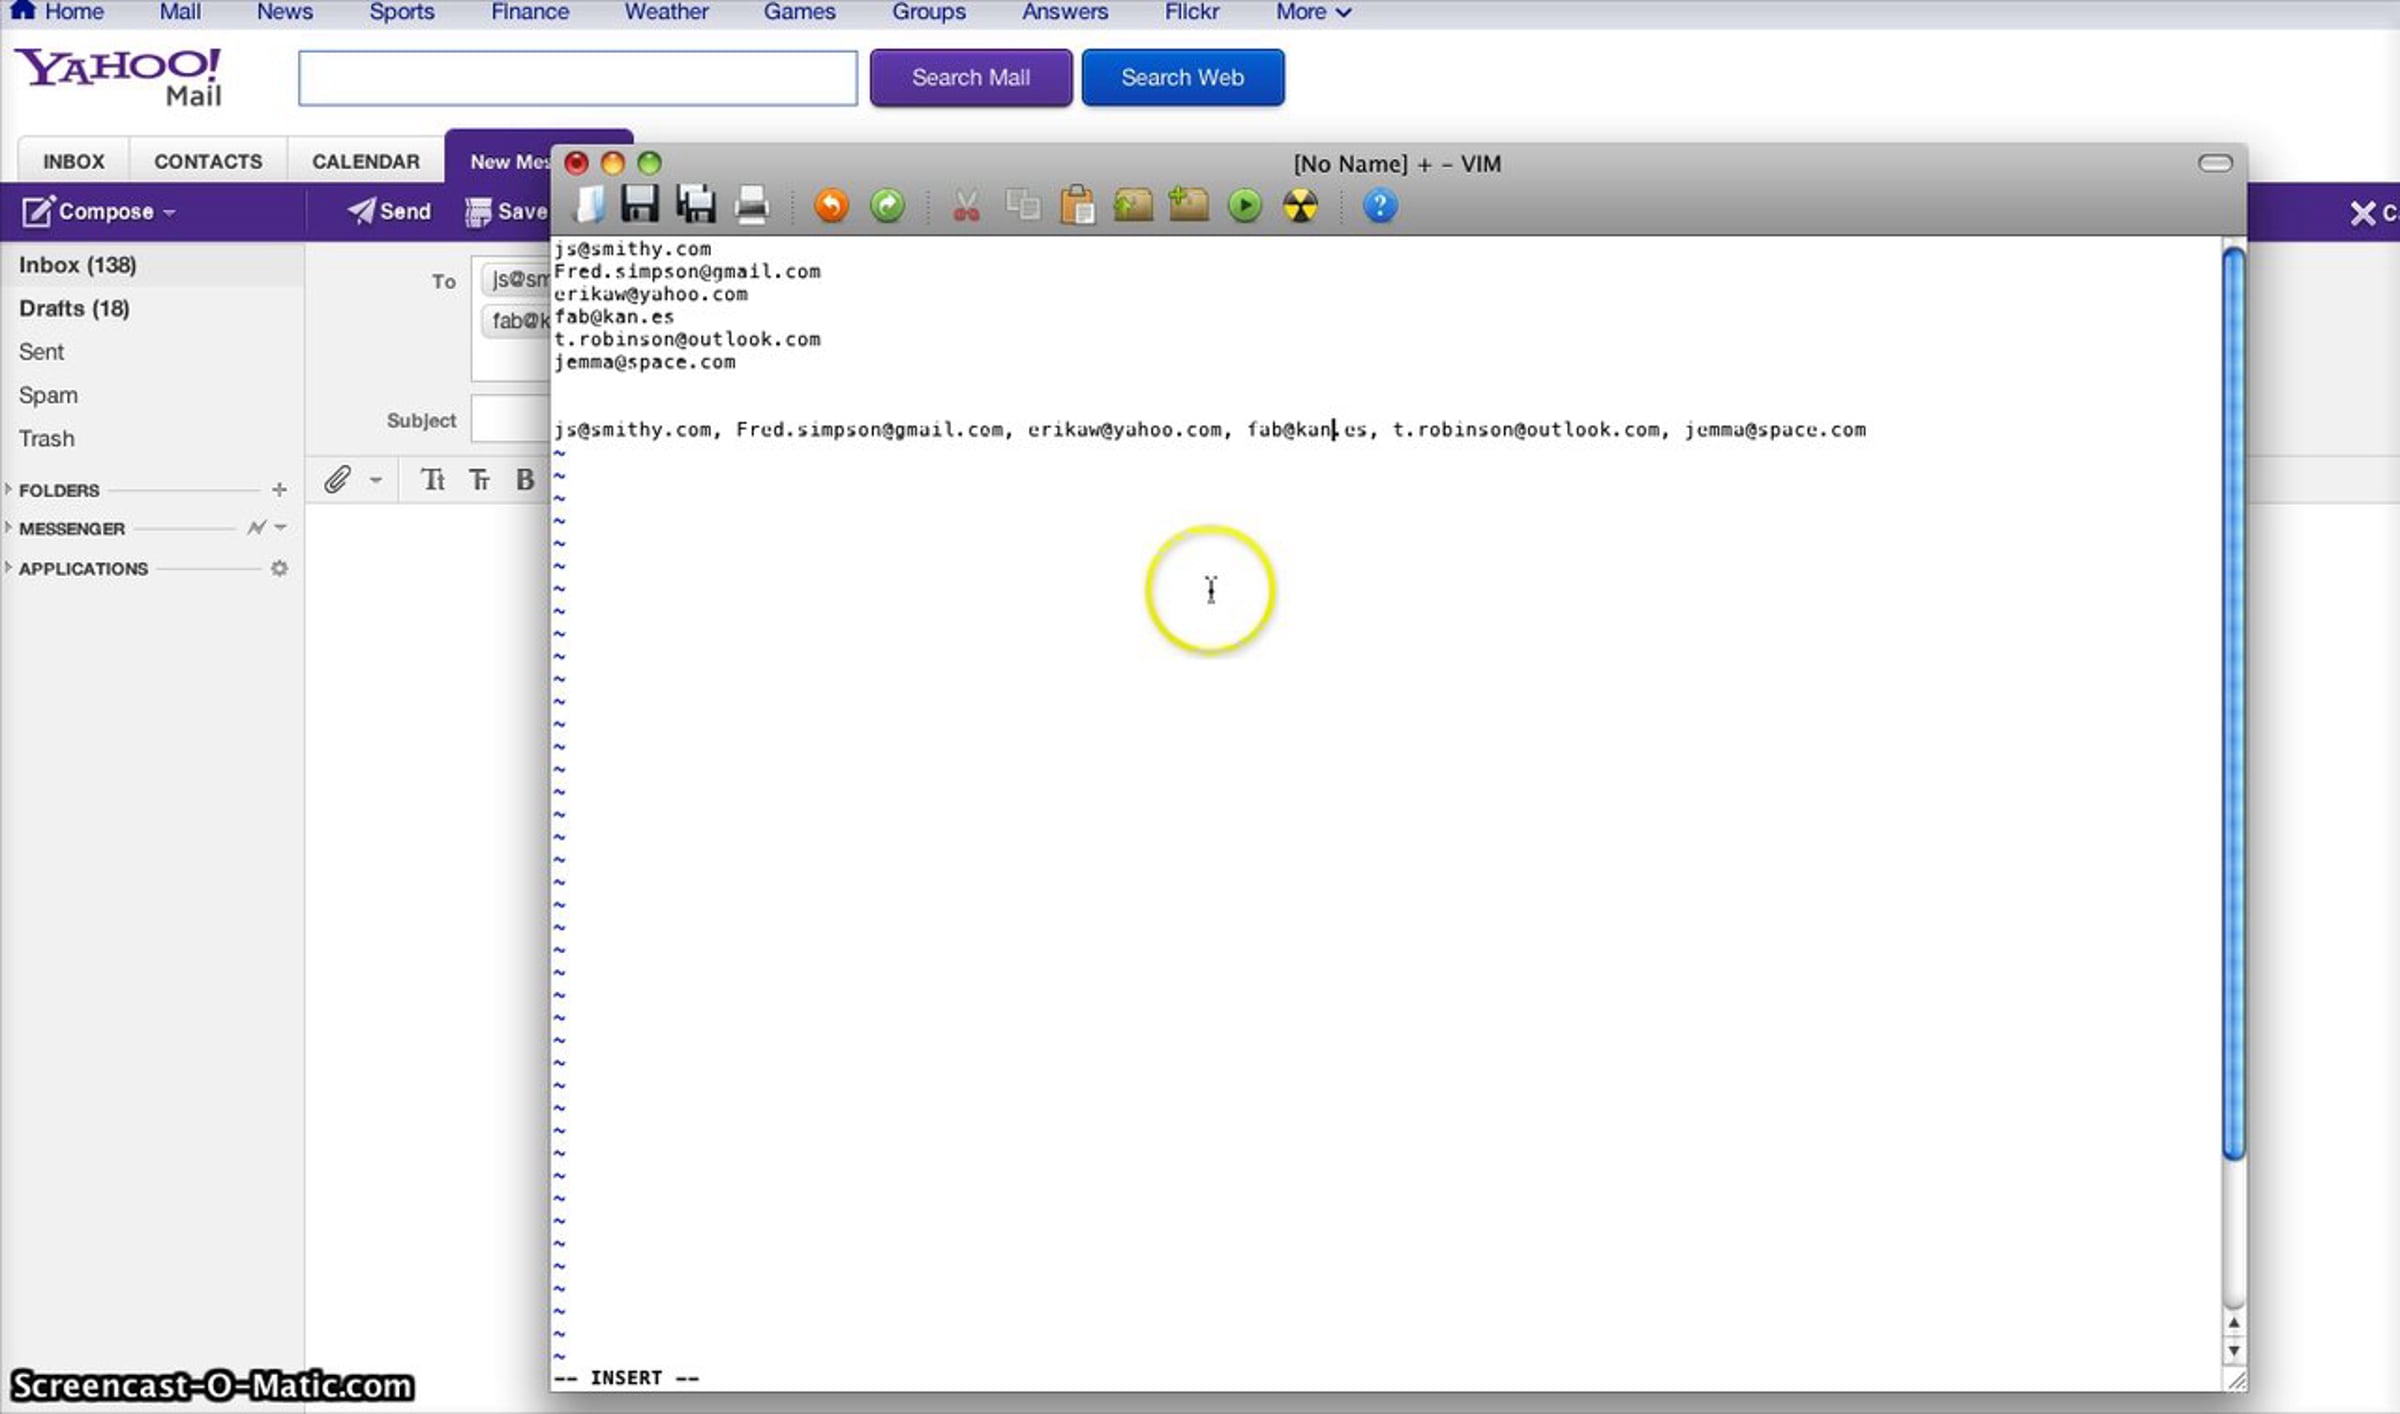Click the Messenger status icon
This screenshot has height=1414, width=2400.
256,528
